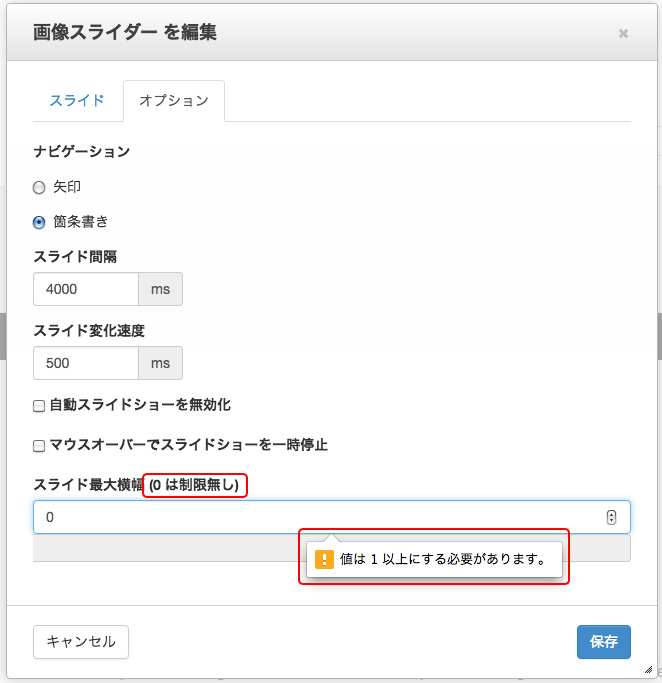Save settings with the 保存 button

click(604, 642)
